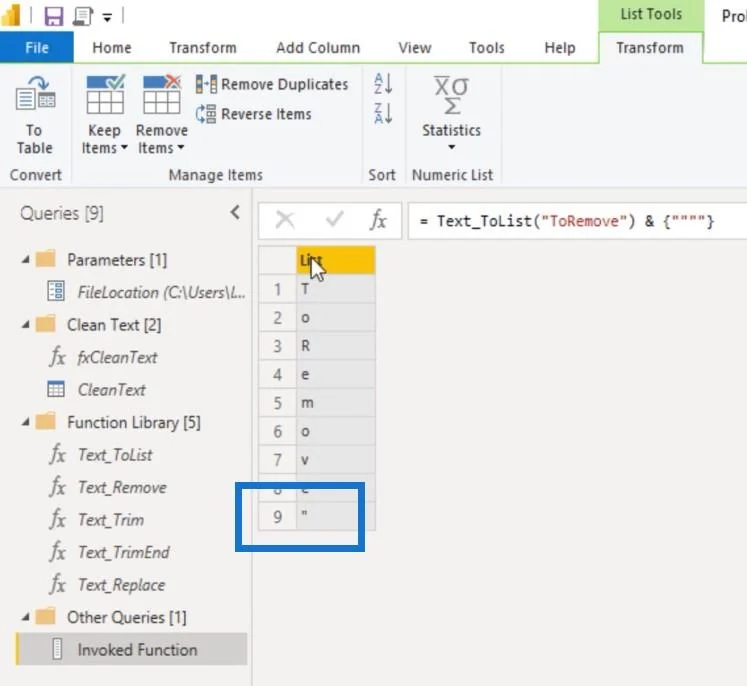Open the Tools tab
Viewport: 747px width, 686px height.
486,48
